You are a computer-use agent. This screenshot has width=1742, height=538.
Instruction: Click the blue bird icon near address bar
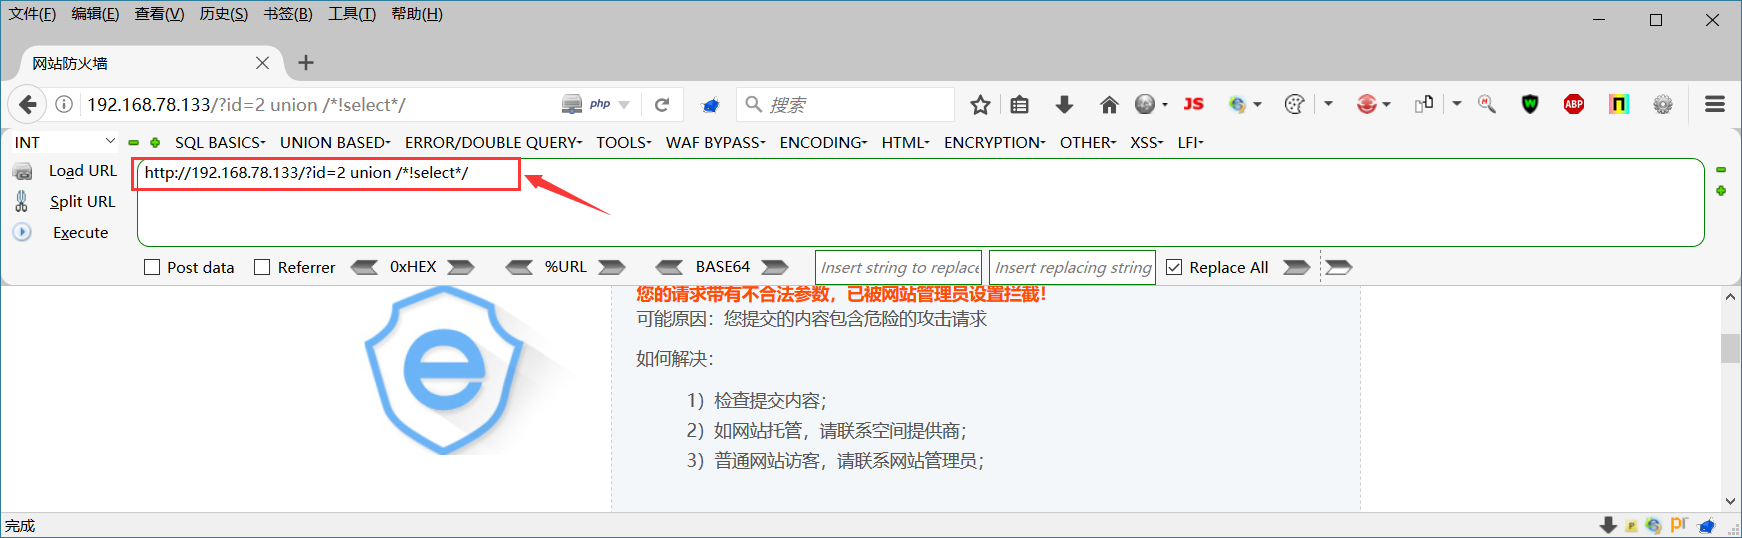click(711, 105)
